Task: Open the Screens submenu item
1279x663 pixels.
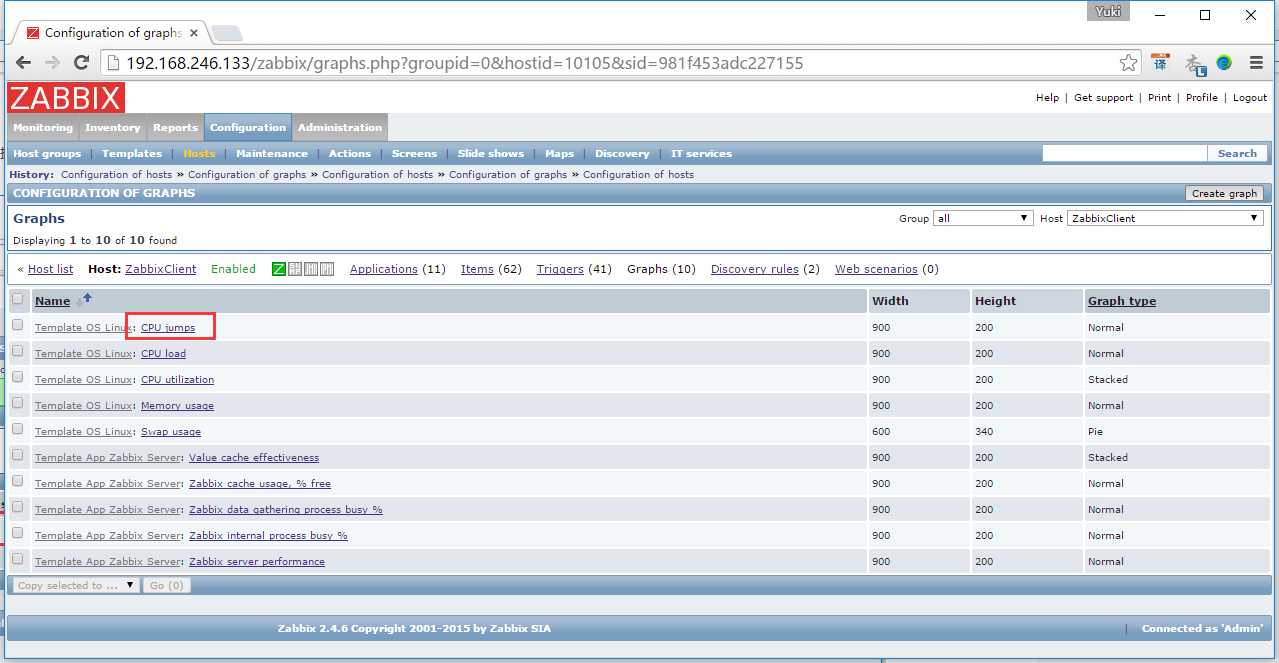Action: tap(414, 154)
